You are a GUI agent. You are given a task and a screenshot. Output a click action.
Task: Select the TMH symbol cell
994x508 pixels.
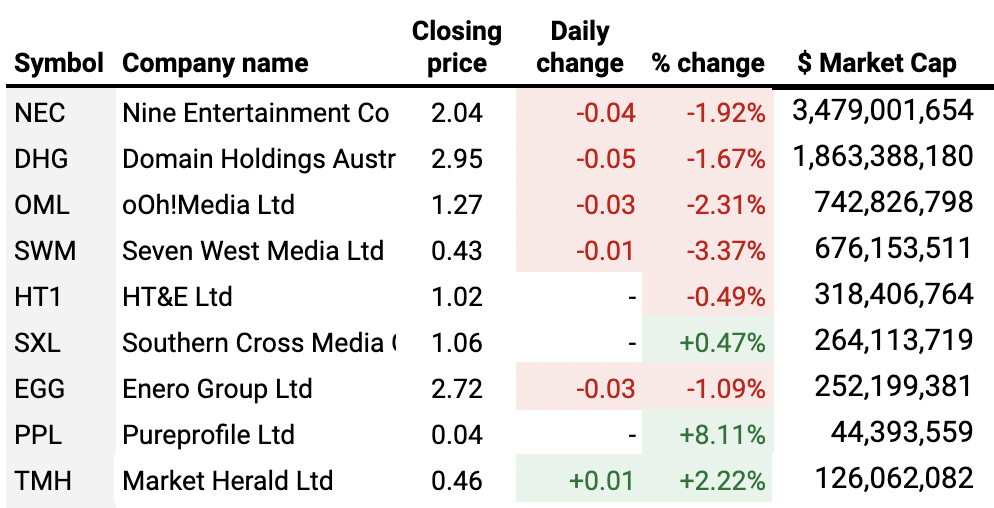(42, 481)
